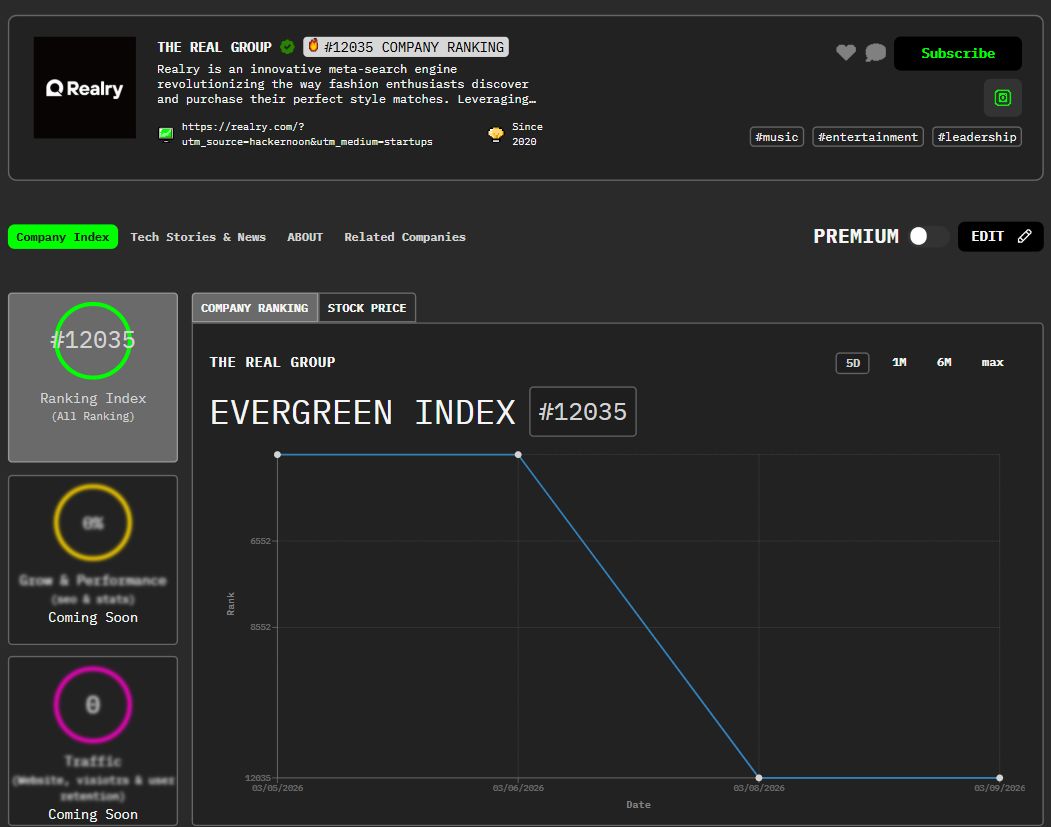
Task: Open the Tech Stories & News tab
Action: point(198,237)
